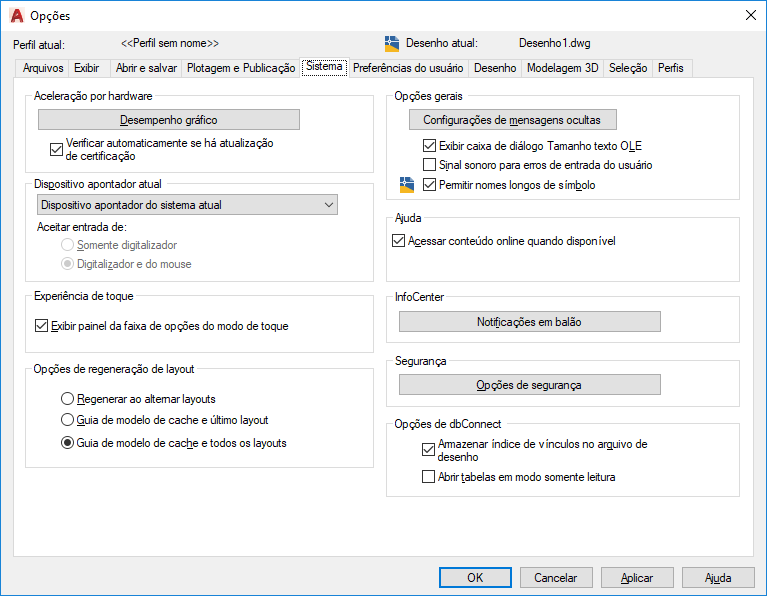Open Configurações de mensagens ocultas
This screenshot has height=596, width=767.
(512, 120)
